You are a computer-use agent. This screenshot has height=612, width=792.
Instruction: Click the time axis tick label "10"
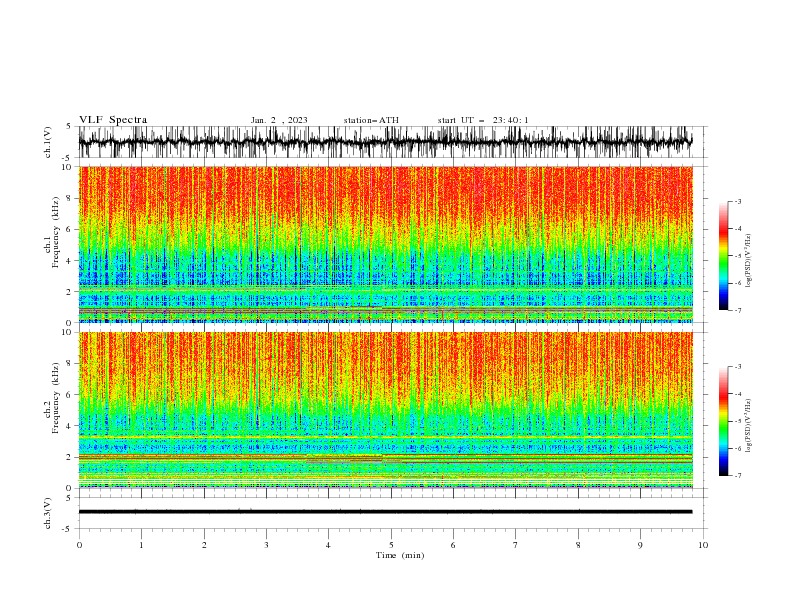click(703, 545)
